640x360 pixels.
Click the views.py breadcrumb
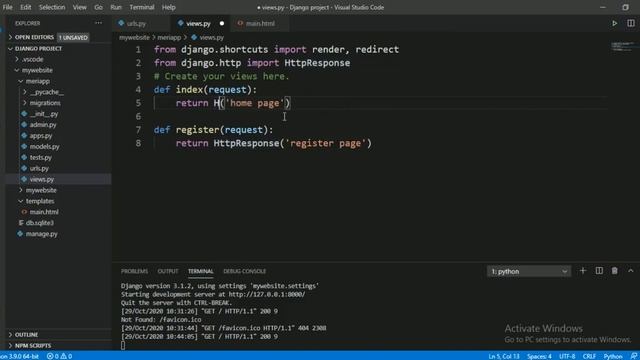click(211, 38)
